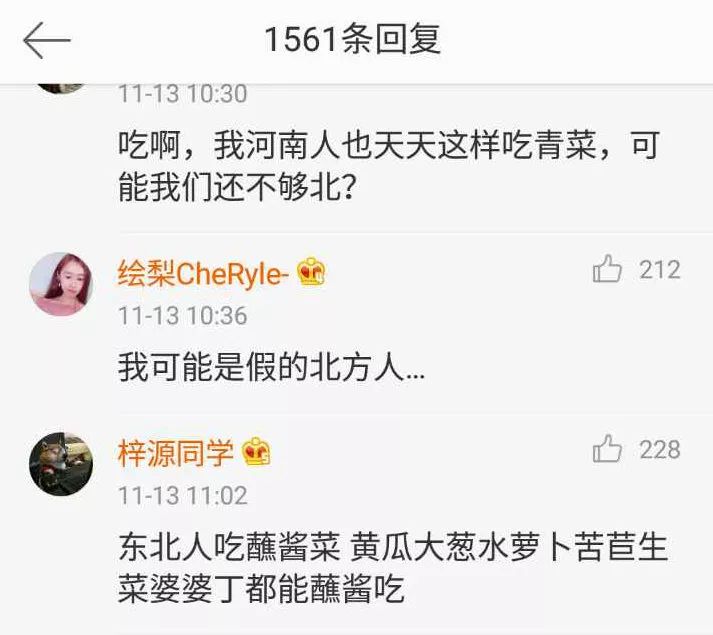Viewport: 713px width, 635px height.
Task: Open 梓源同学 profile avatar
Action: [61, 464]
